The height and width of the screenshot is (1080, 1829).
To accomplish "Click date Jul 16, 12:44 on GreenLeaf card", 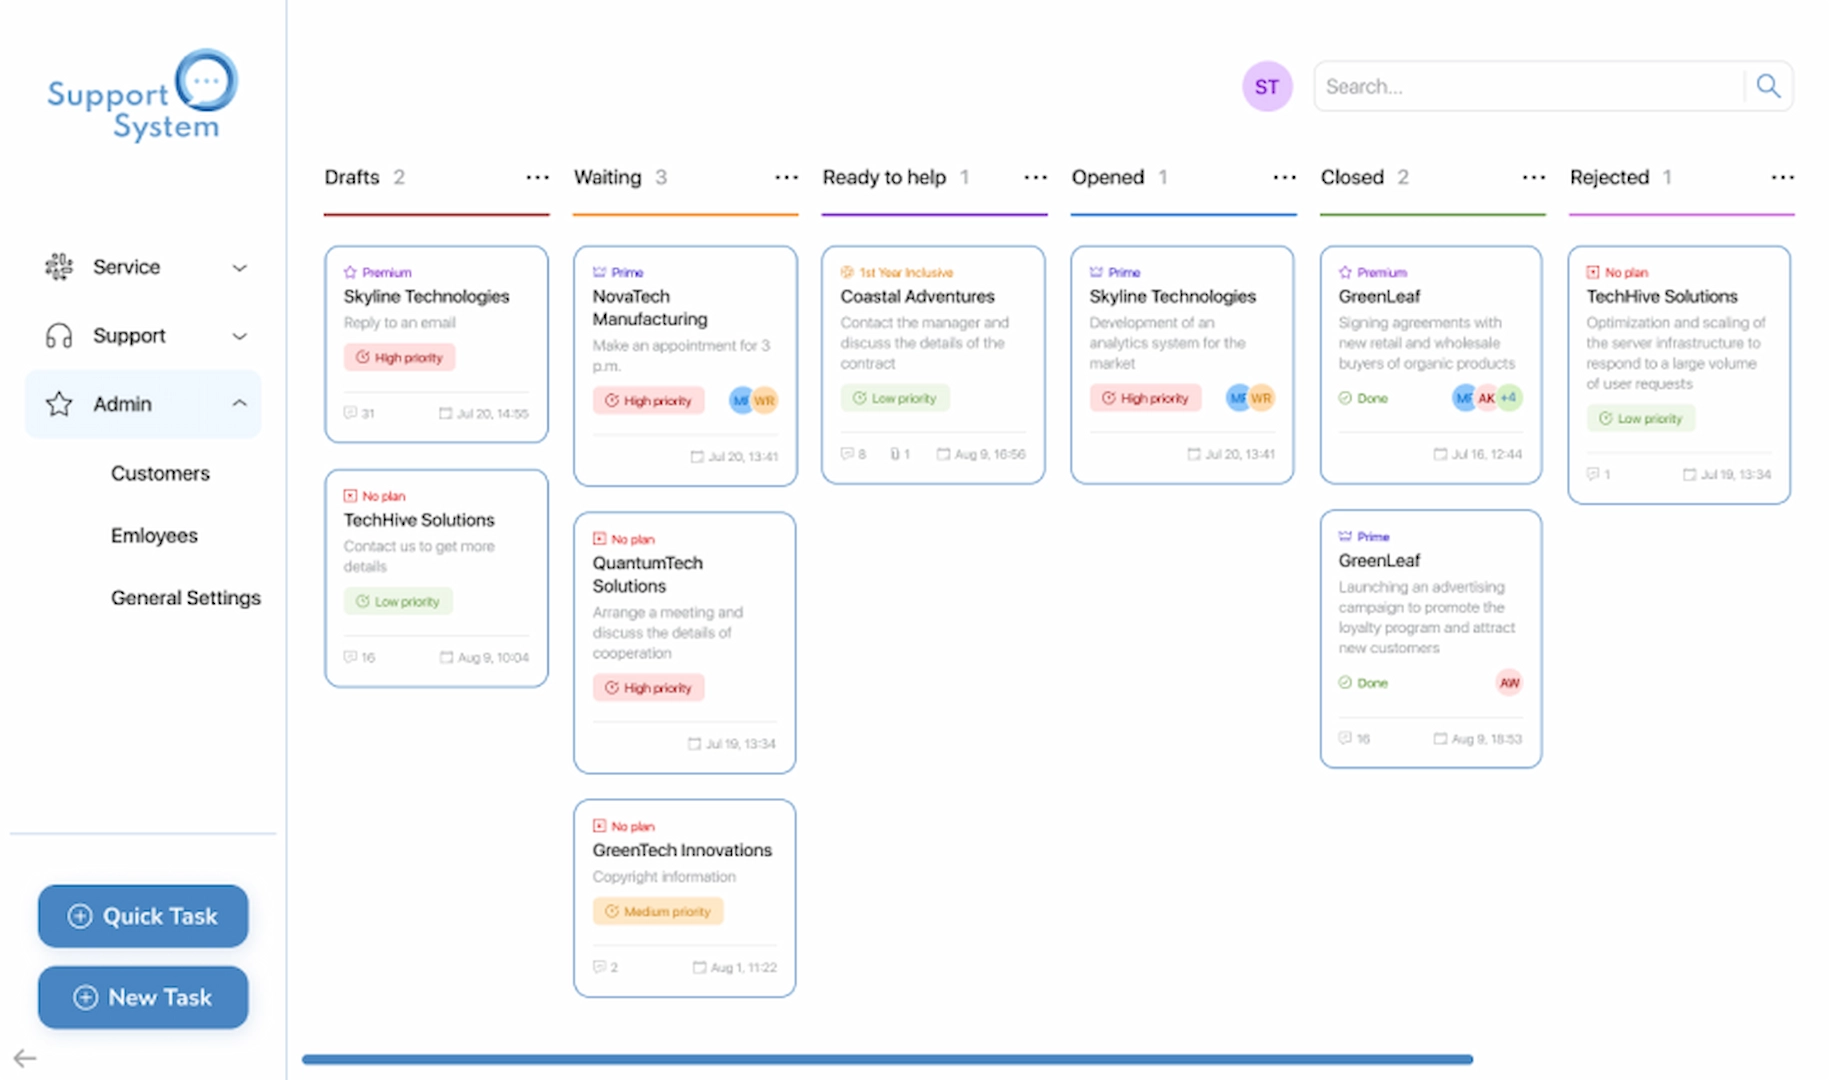I will click(x=1478, y=454).
